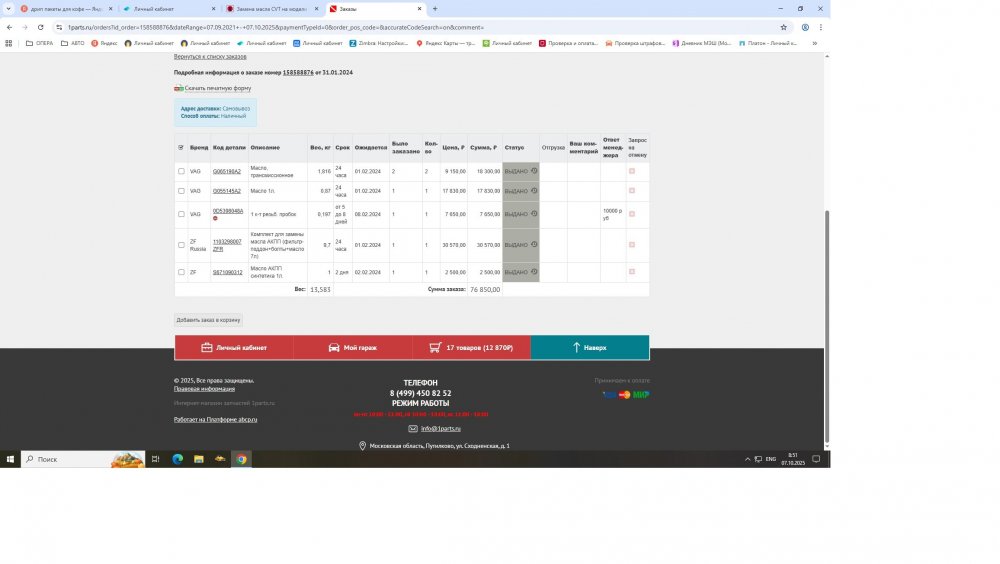This screenshot has height=564, width=1000.
Task: Click the Вернуться к списку заказов link
Action: click(x=210, y=57)
